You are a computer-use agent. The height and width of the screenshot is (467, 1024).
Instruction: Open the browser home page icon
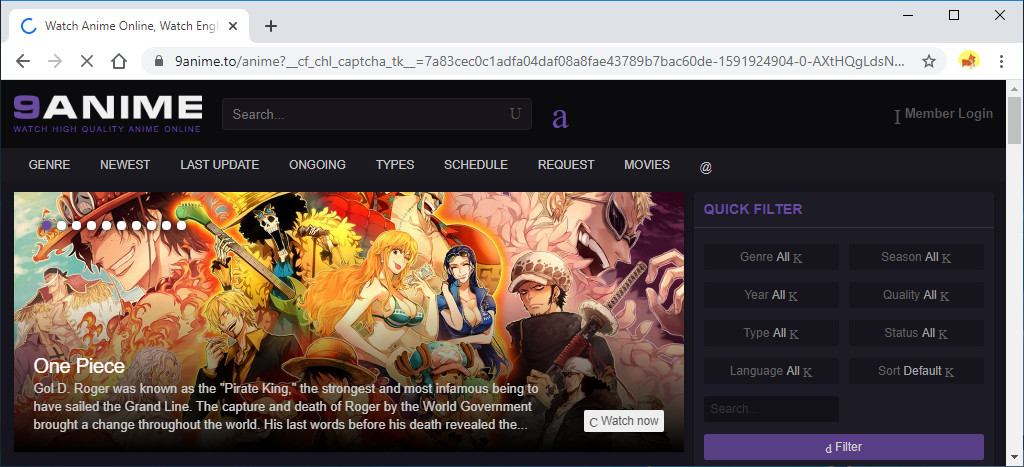click(118, 61)
